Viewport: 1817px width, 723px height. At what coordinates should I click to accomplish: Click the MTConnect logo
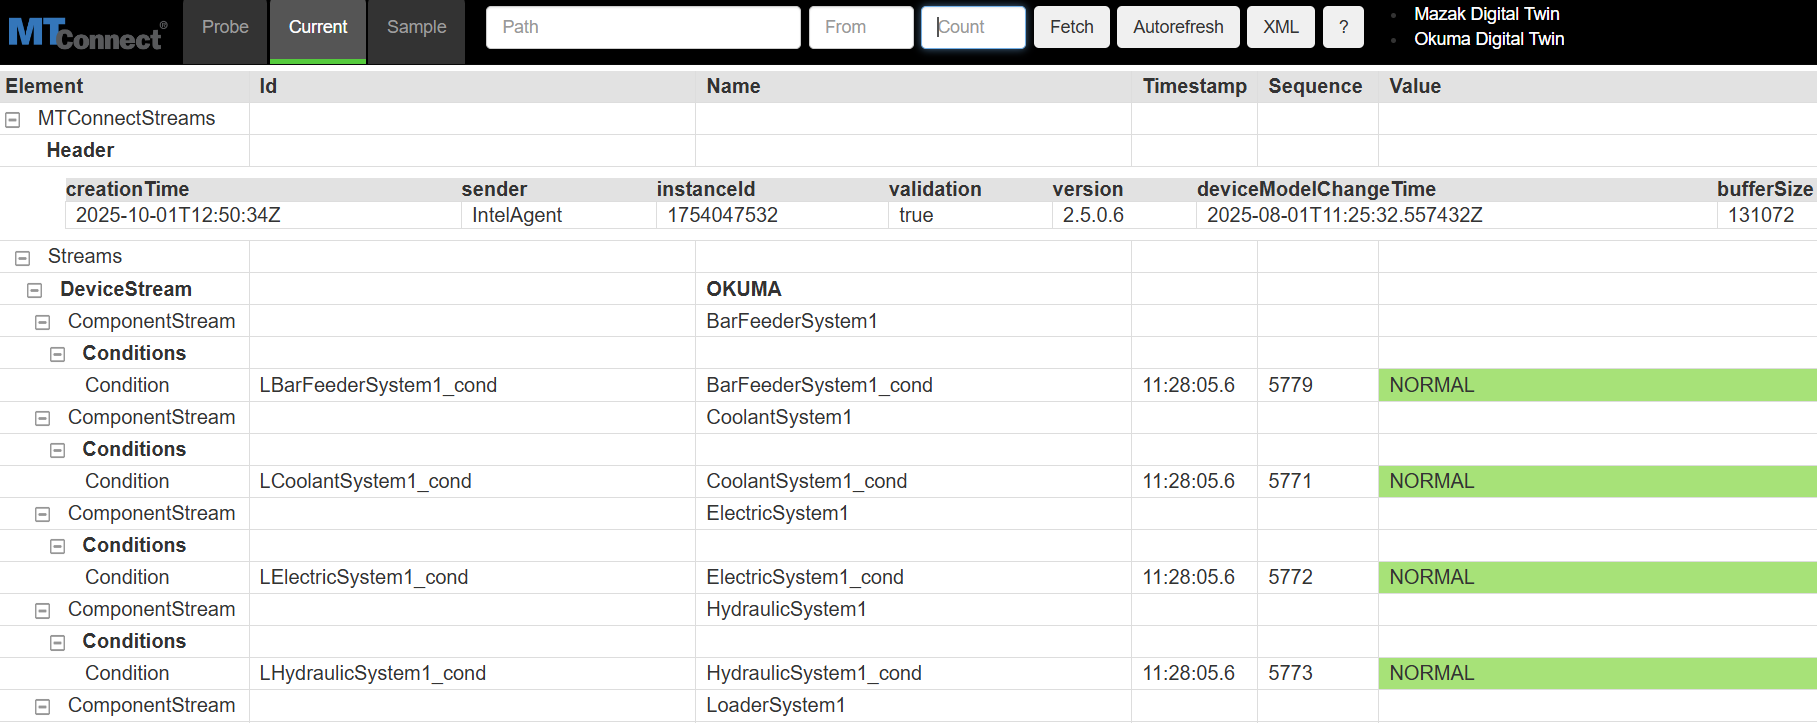87,34
